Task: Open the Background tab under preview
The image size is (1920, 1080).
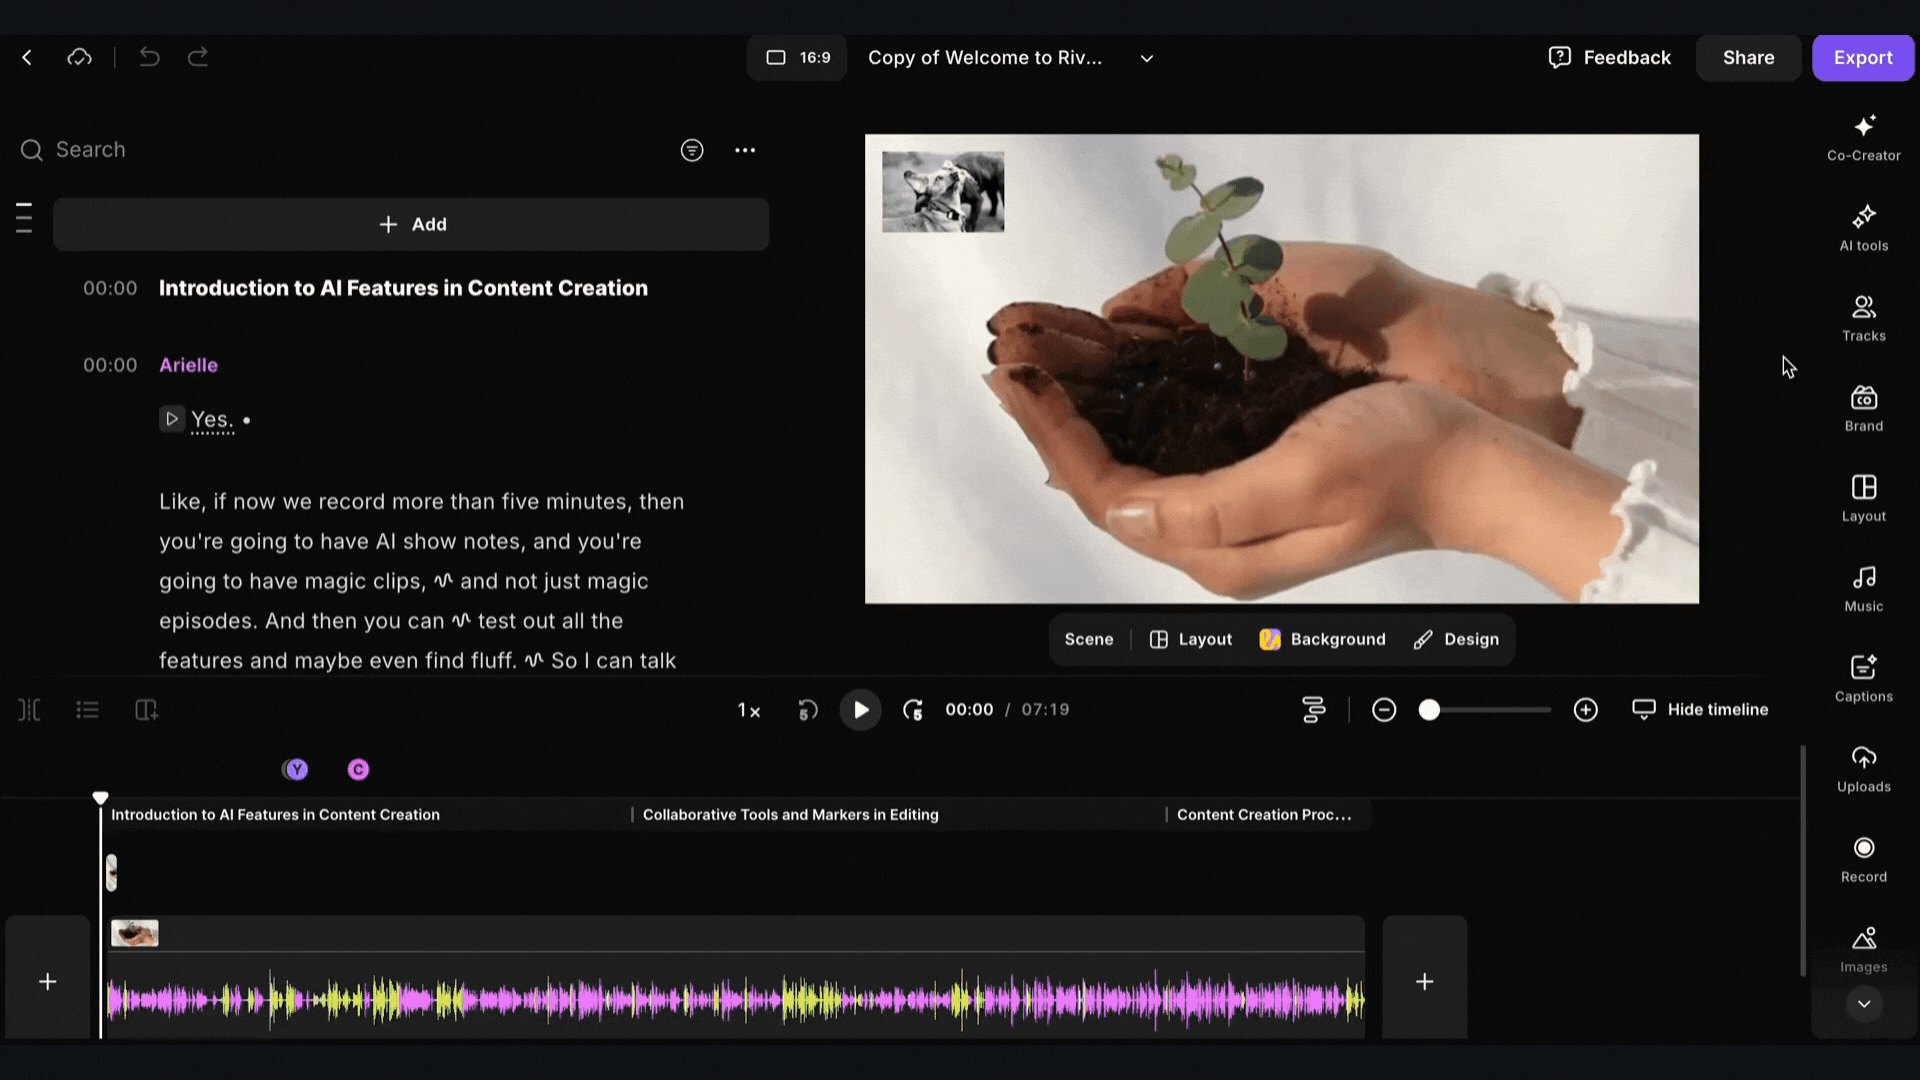Action: [1322, 639]
